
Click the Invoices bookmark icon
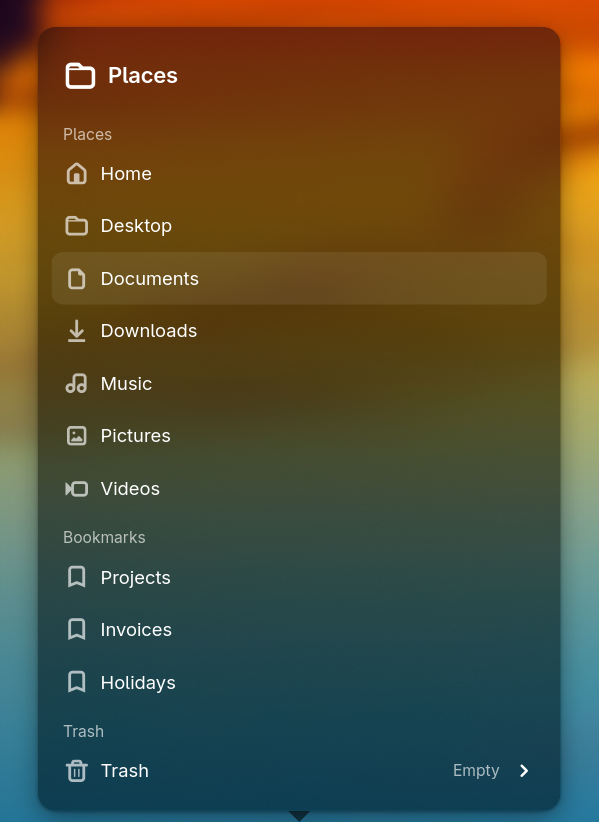click(77, 629)
